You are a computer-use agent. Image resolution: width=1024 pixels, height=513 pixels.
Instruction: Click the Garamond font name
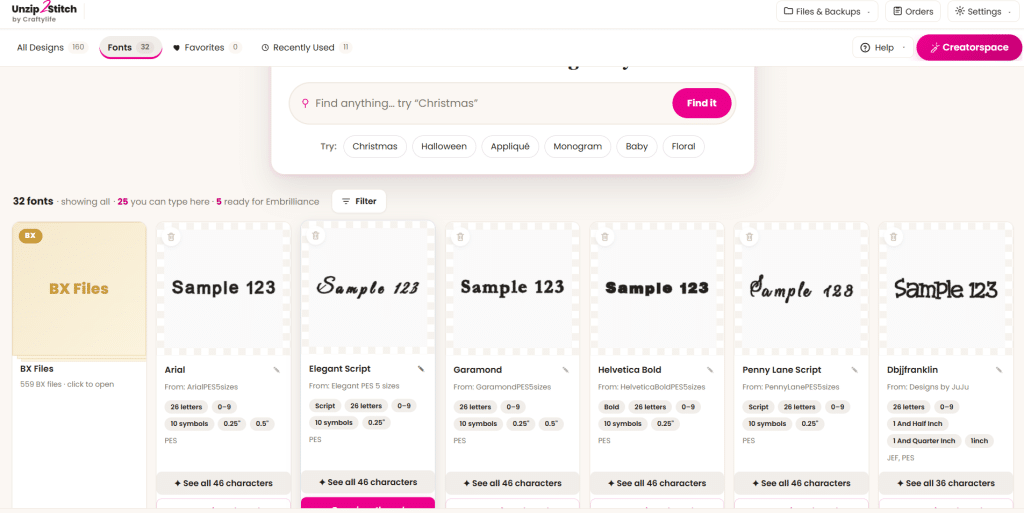(x=477, y=370)
